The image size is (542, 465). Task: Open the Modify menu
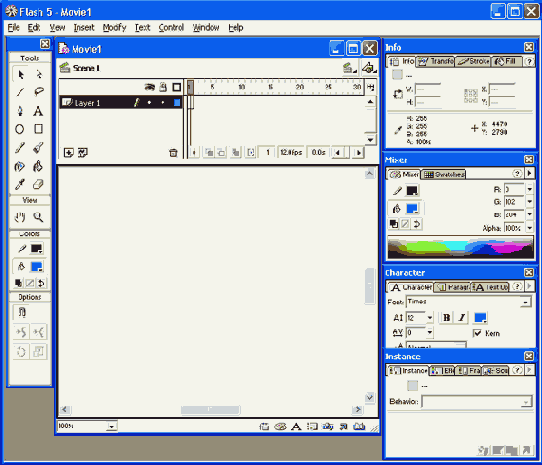pyautogui.click(x=114, y=27)
